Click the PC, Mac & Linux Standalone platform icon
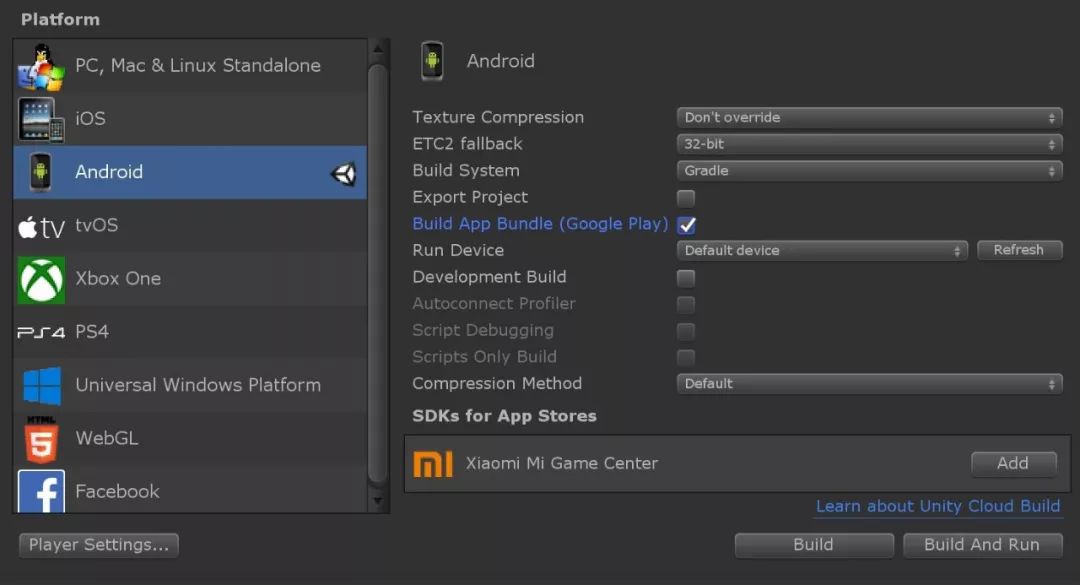 (41, 67)
